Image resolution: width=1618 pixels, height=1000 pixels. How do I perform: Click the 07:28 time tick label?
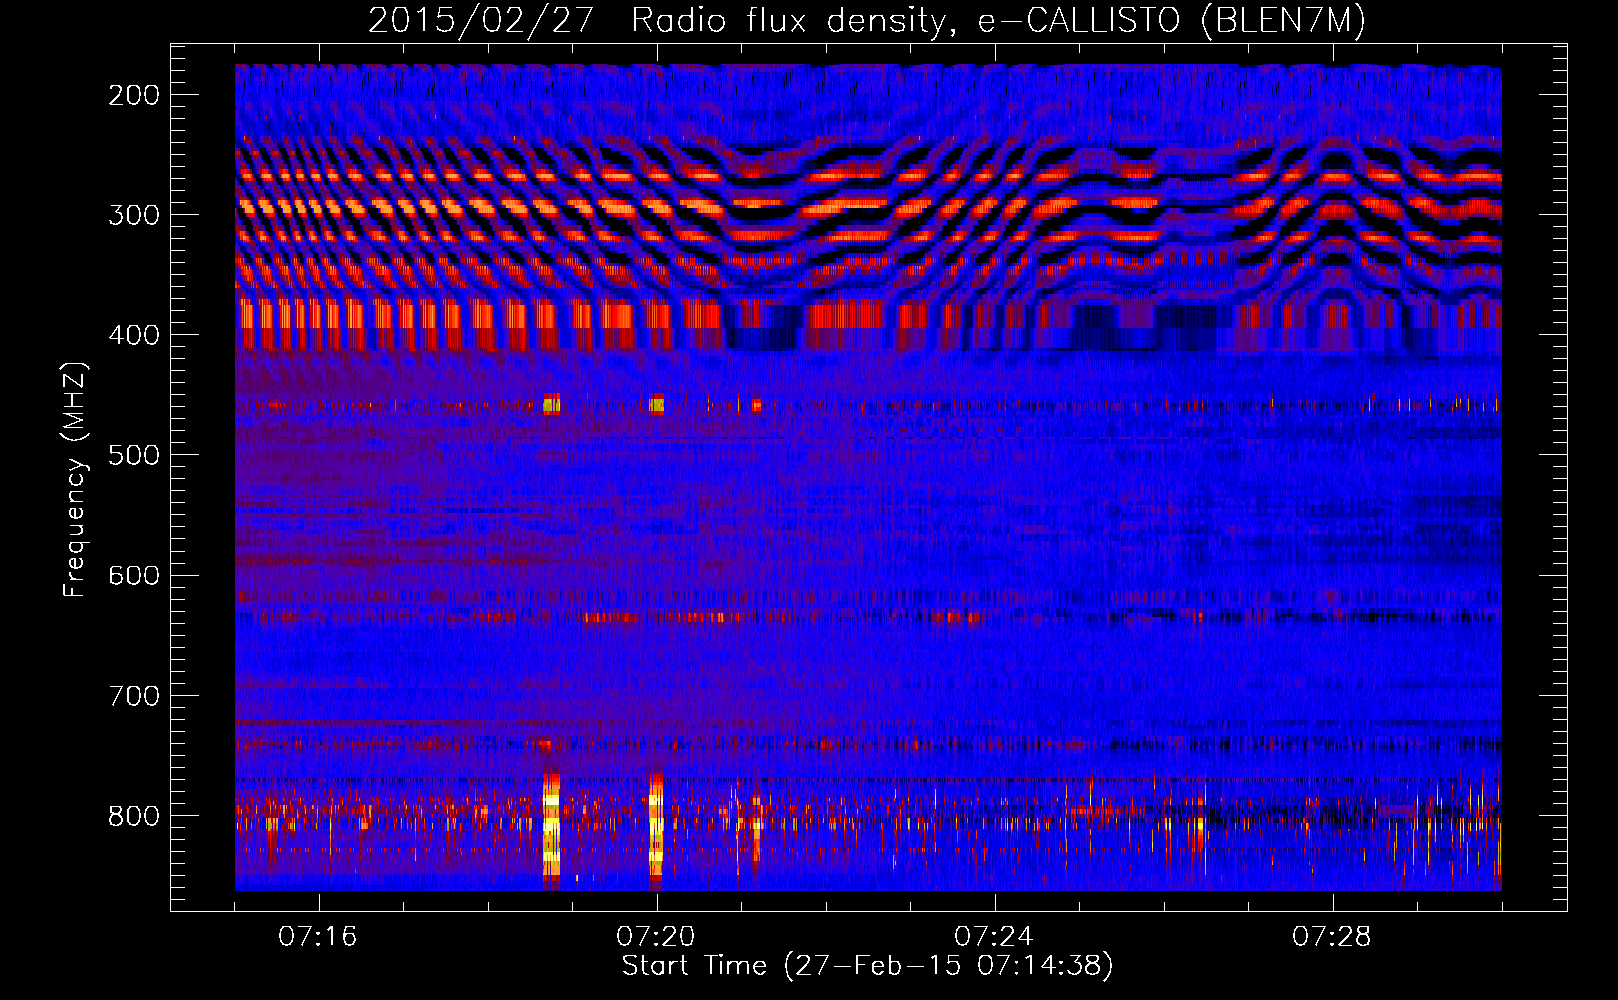tap(1332, 937)
